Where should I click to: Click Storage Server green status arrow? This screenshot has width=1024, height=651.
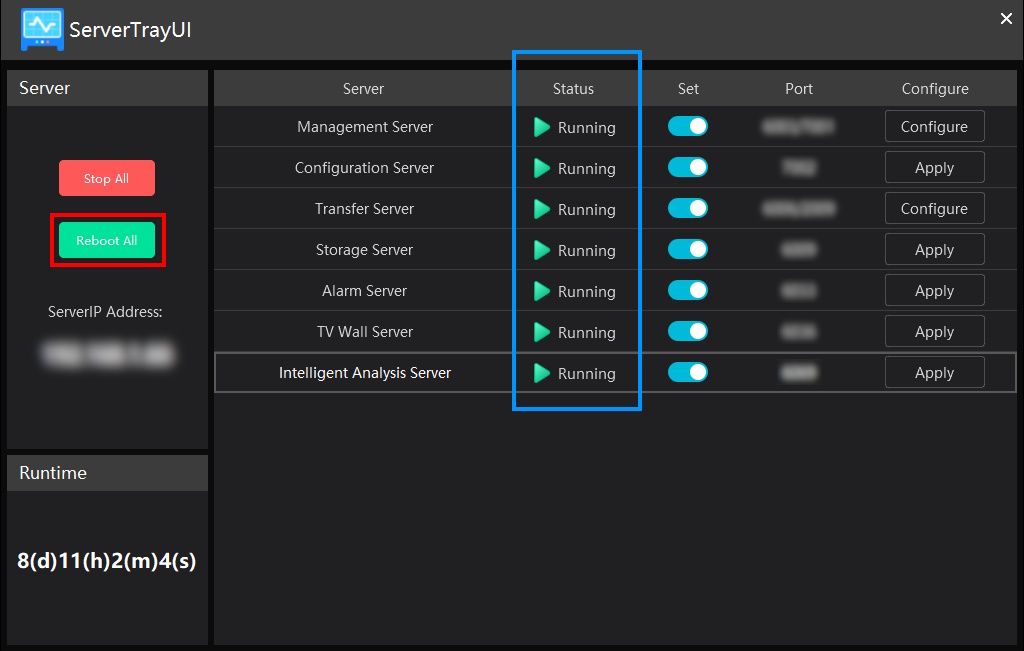pos(542,250)
